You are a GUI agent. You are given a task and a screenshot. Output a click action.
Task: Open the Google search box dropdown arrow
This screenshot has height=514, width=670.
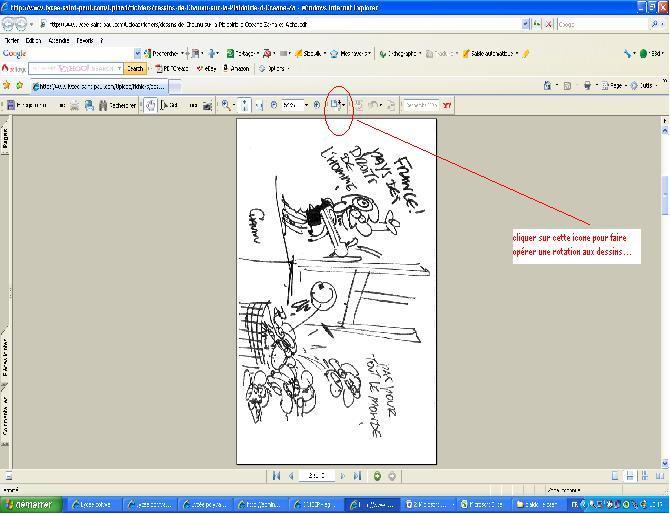point(137,53)
